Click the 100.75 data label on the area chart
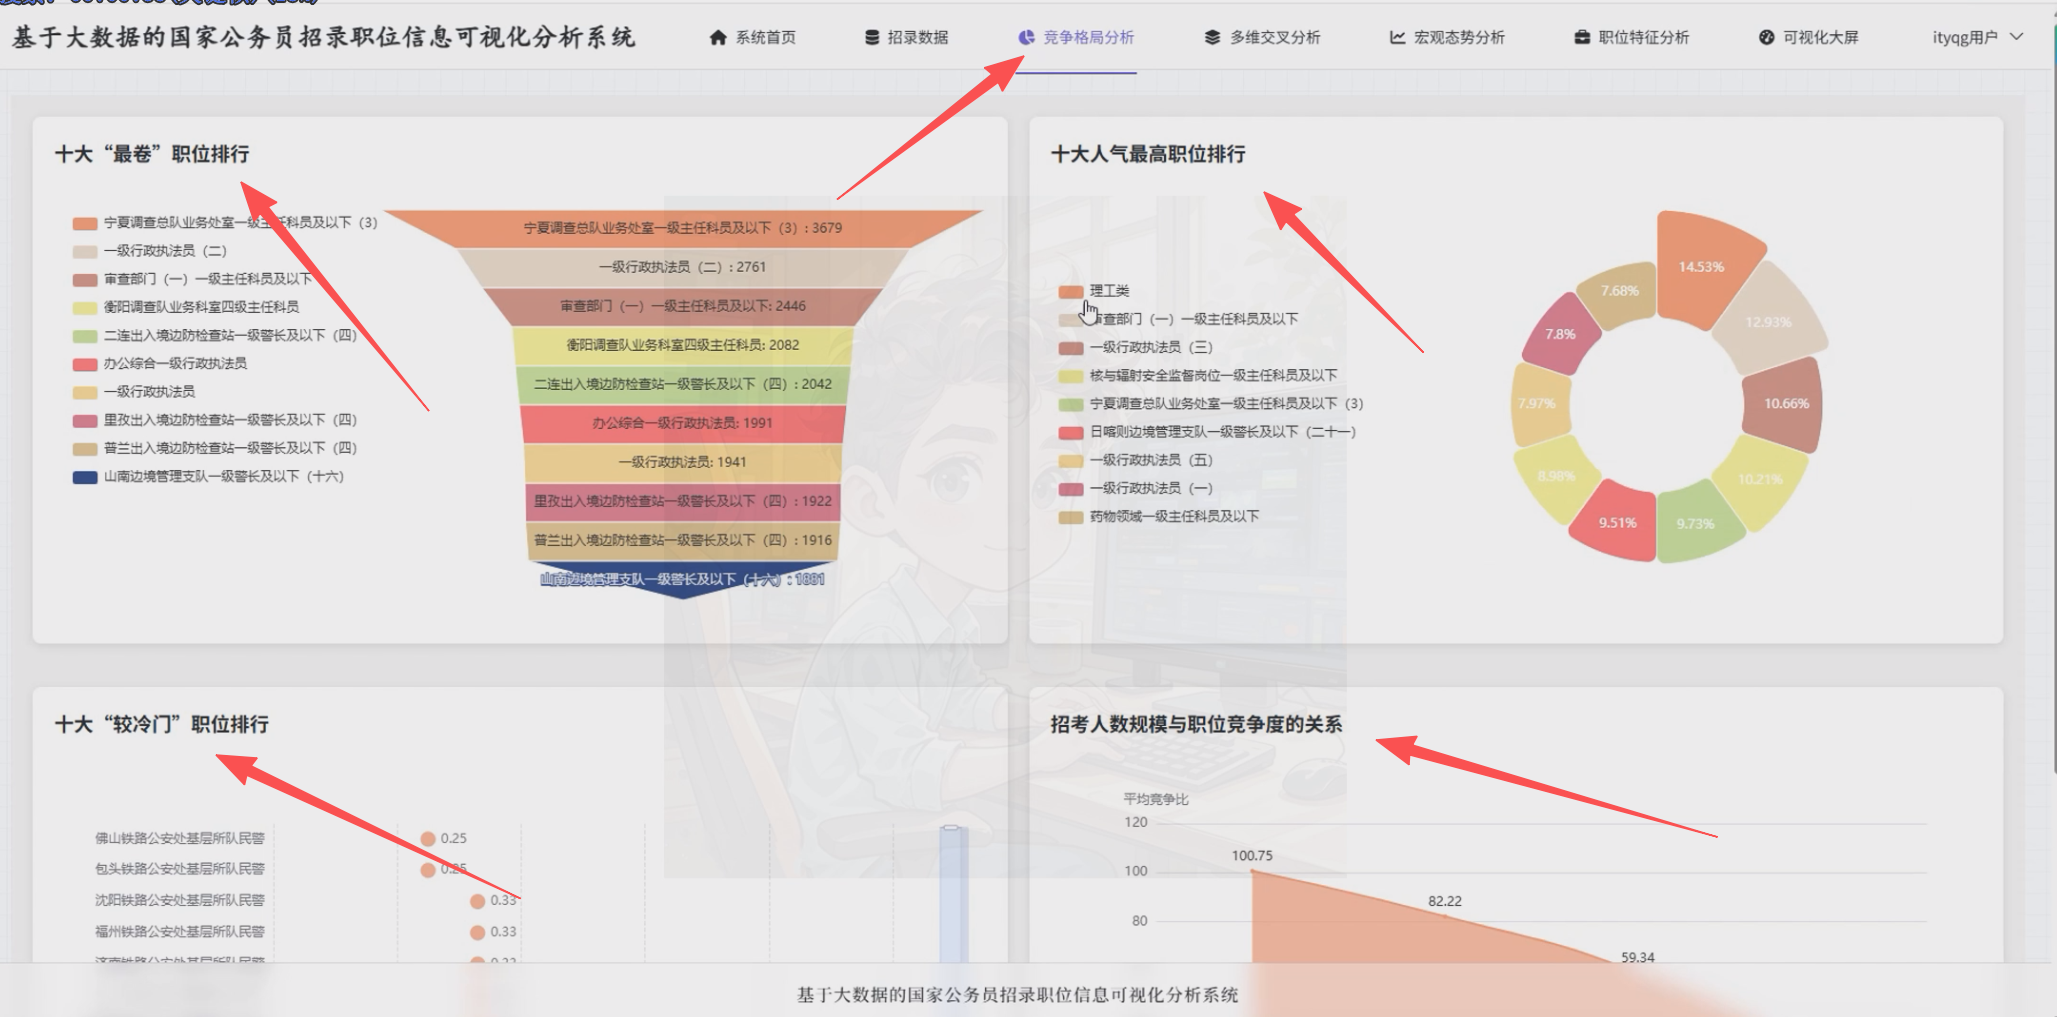Viewport: 2057px width, 1017px height. (1252, 856)
